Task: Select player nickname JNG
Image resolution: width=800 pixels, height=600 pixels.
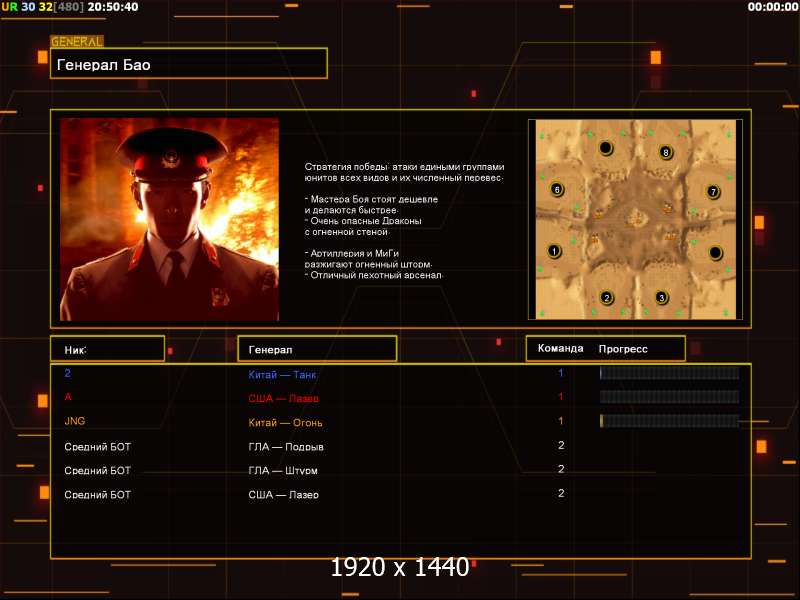Action: click(x=74, y=421)
